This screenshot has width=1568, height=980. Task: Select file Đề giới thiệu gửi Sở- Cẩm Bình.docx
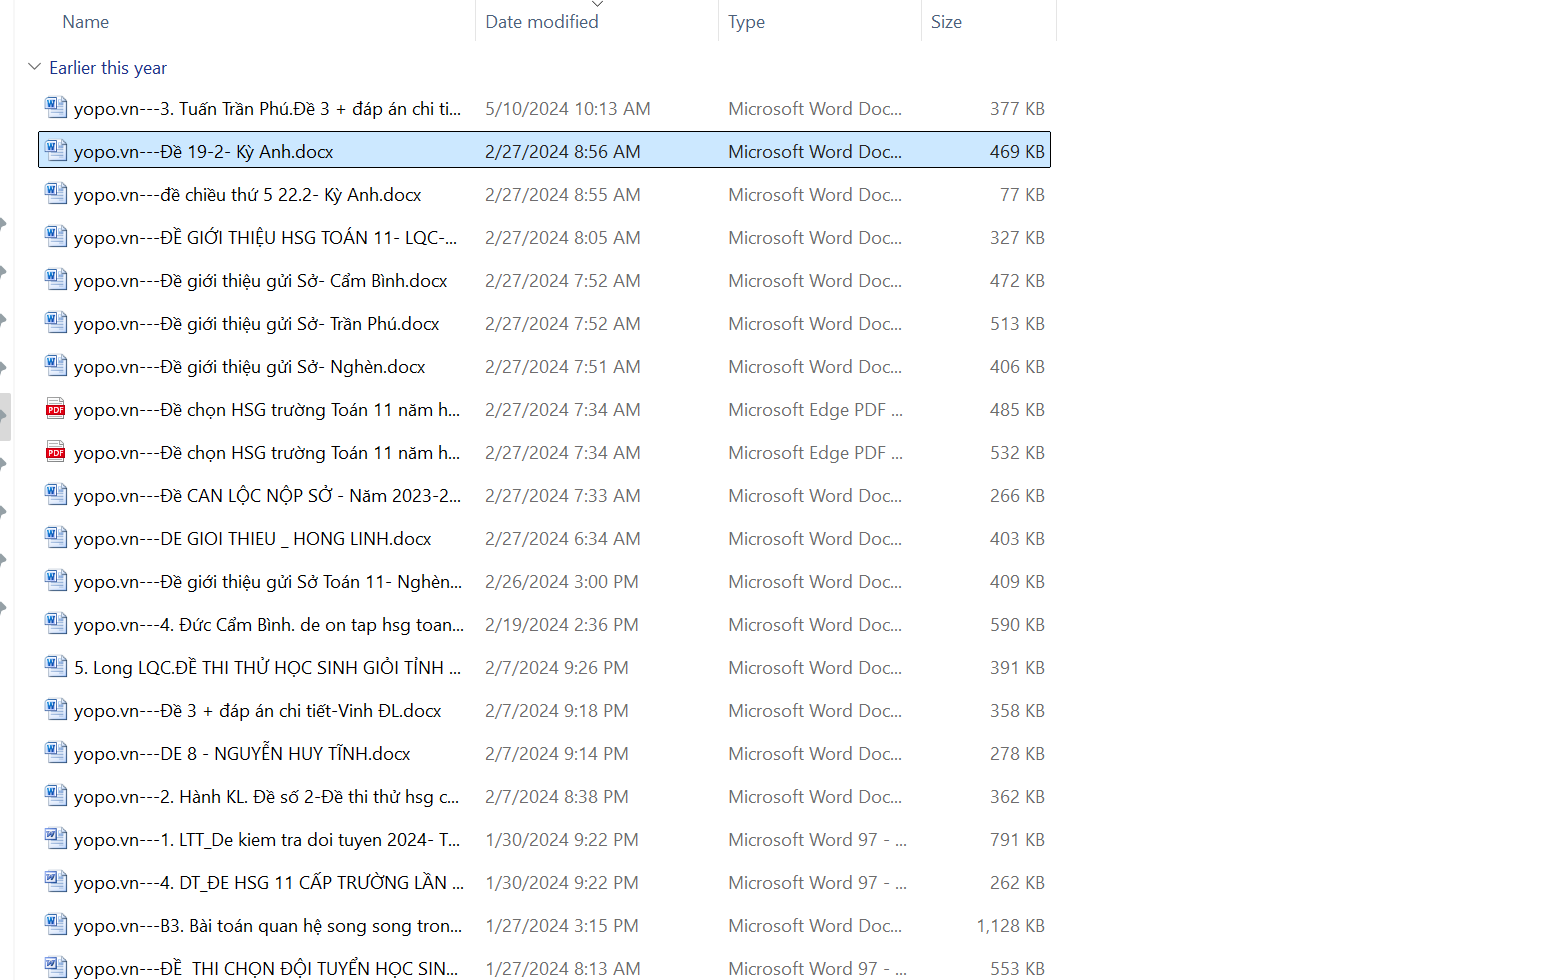click(260, 281)
